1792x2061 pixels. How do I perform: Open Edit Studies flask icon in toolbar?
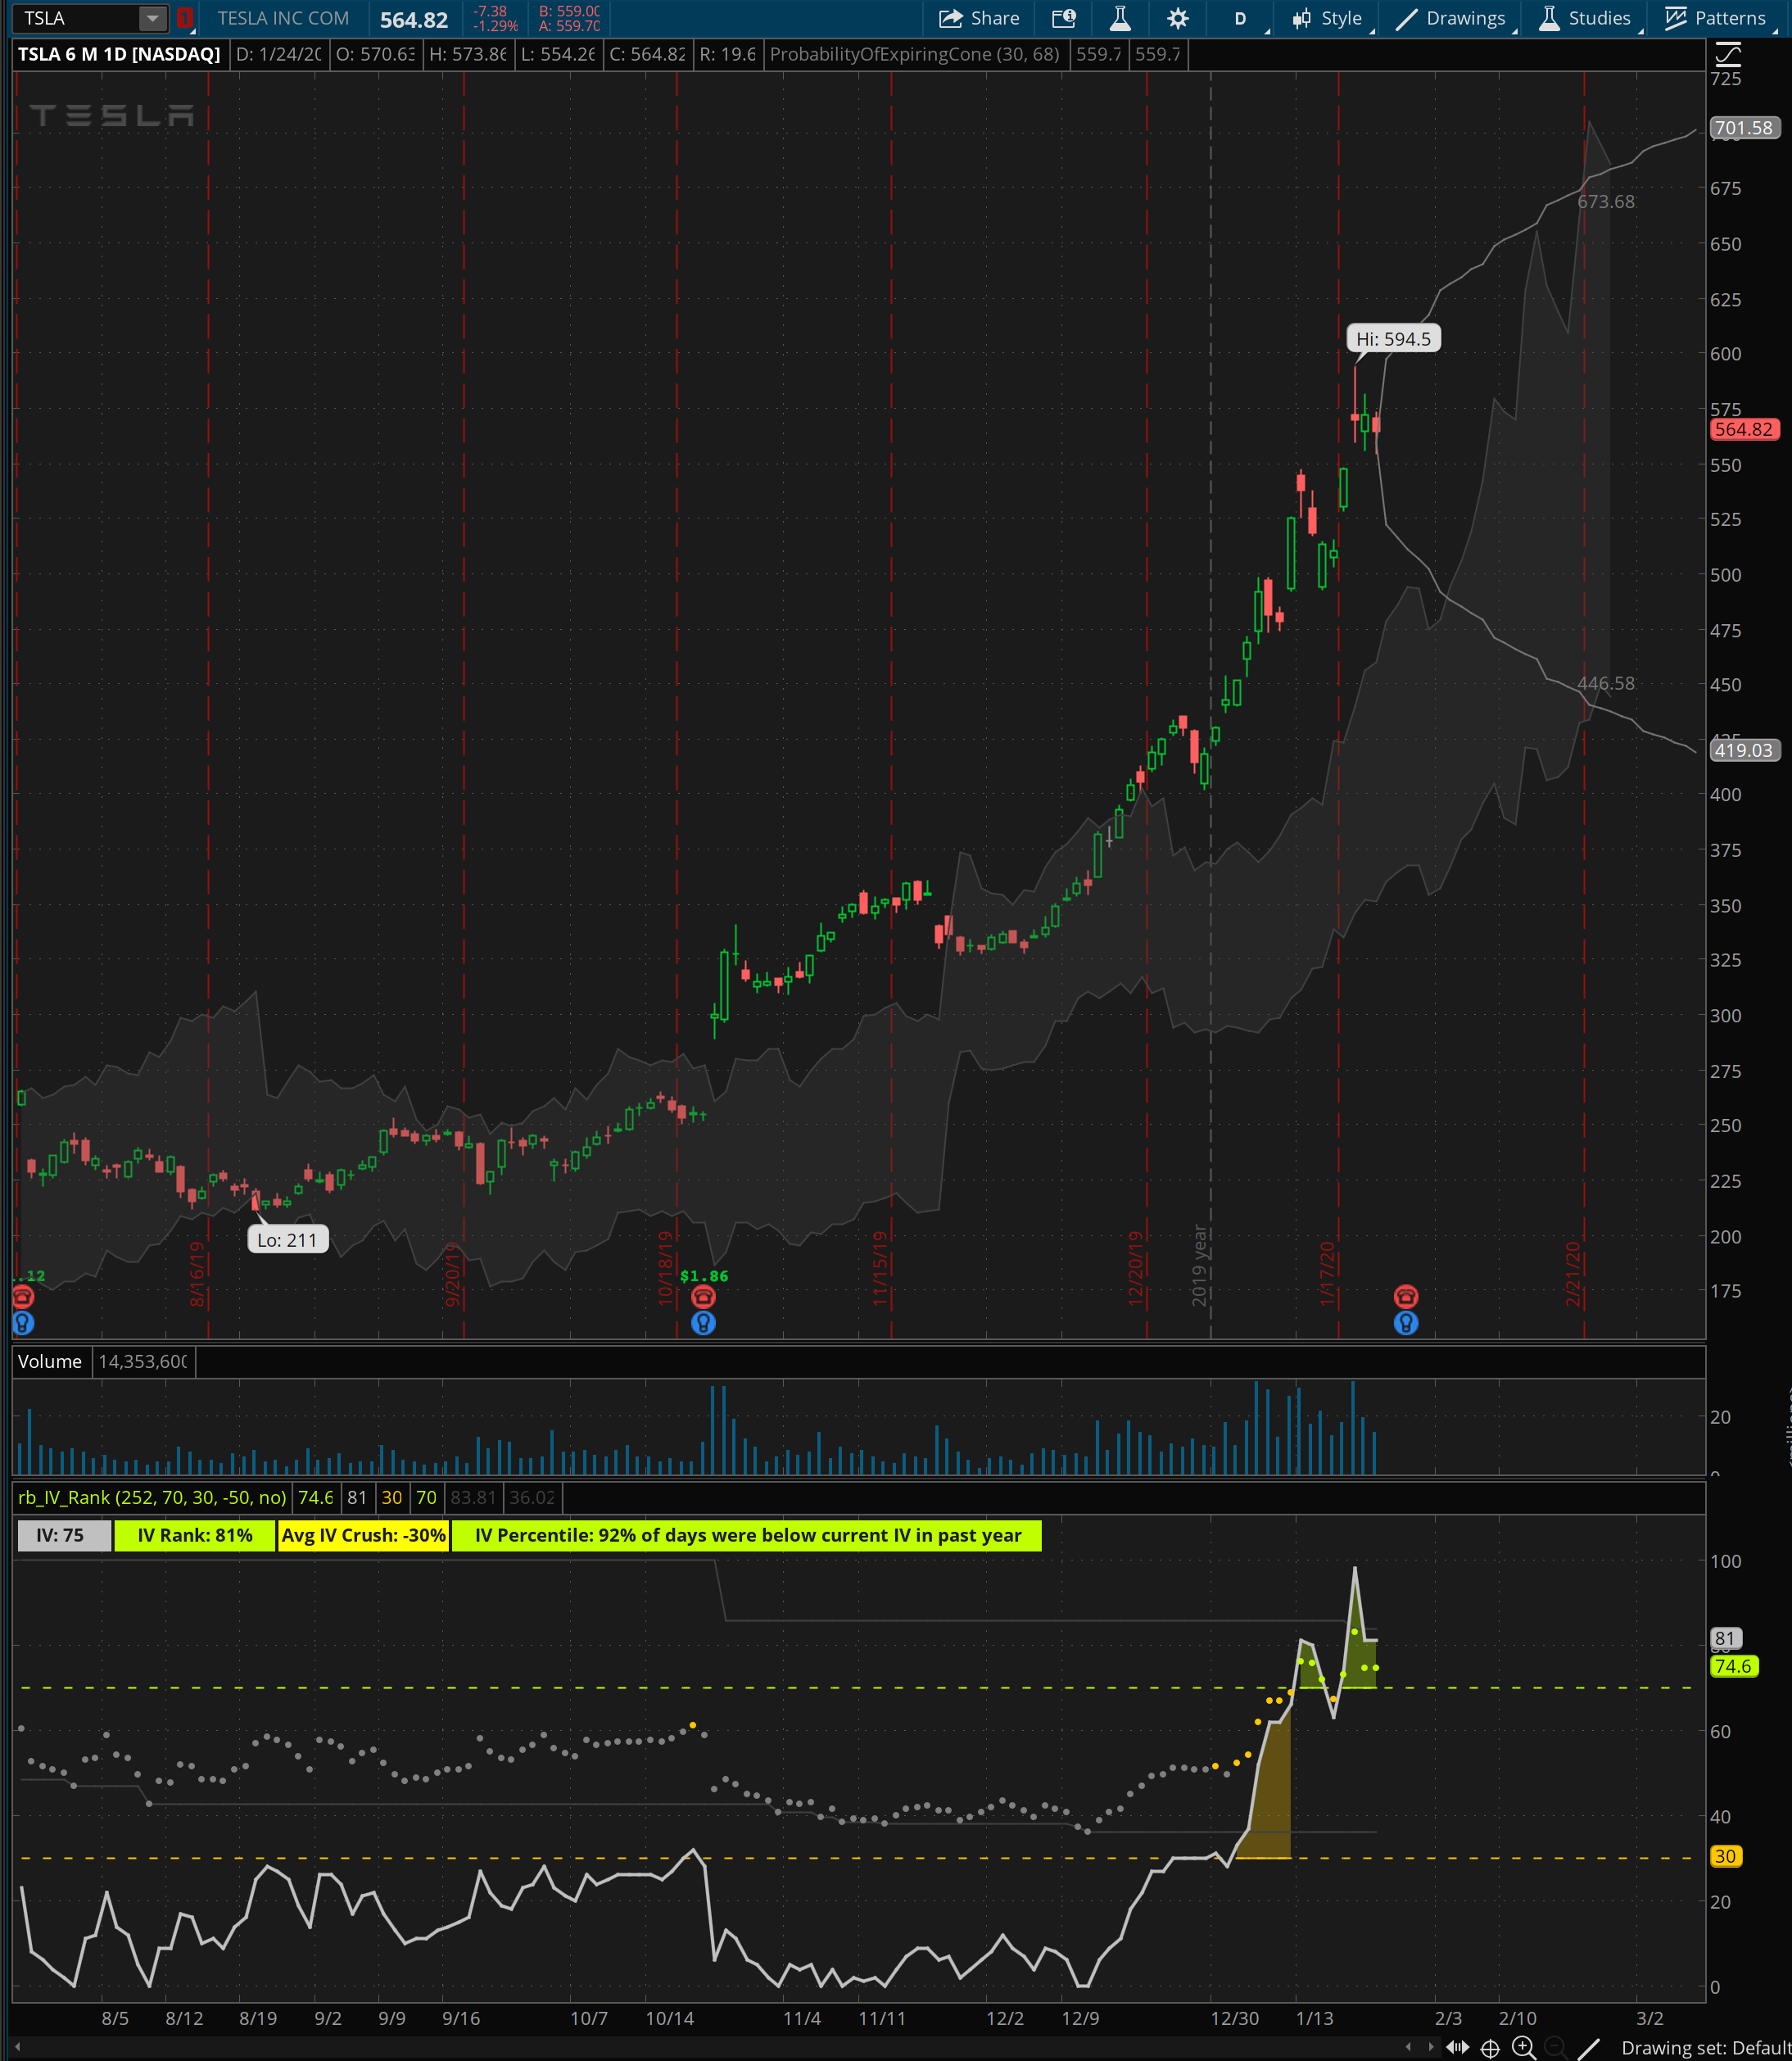click(1120, 18)
